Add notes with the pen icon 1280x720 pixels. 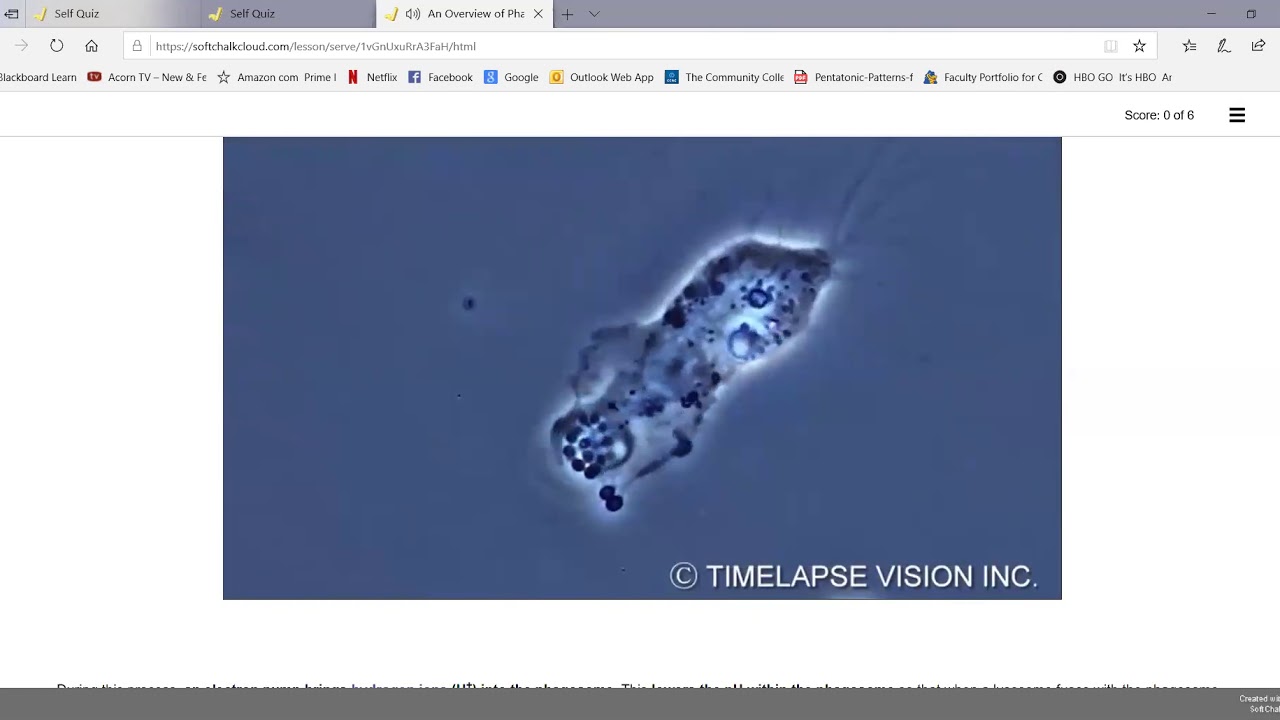[x=1223, y=46]
